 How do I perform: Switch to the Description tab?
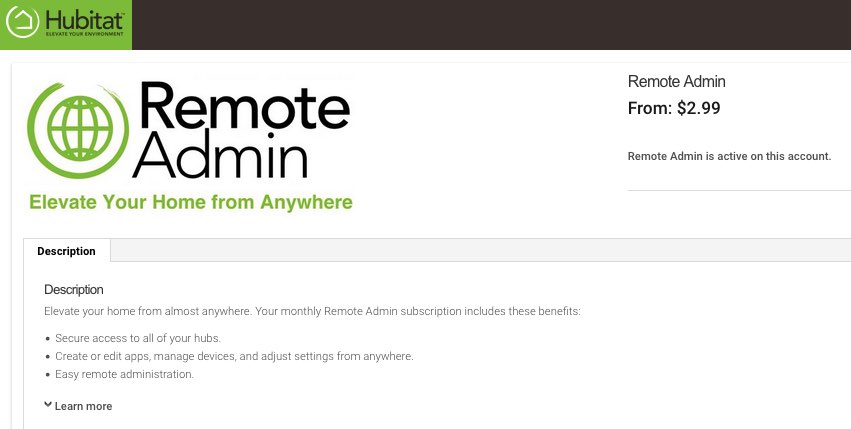click(66, 251)
